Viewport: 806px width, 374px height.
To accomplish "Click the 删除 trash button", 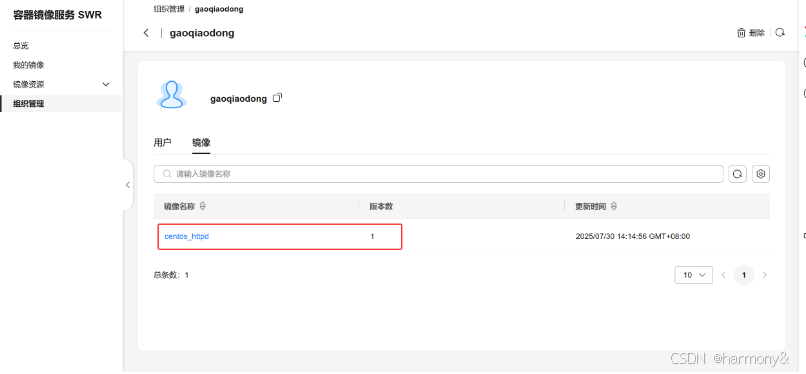I will point(750,33).
